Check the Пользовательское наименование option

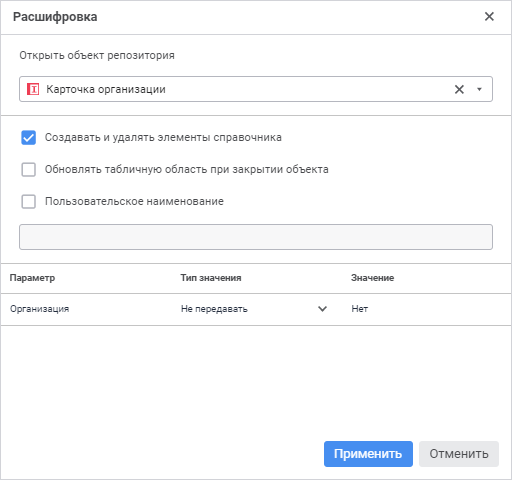(x=29, y=201)
